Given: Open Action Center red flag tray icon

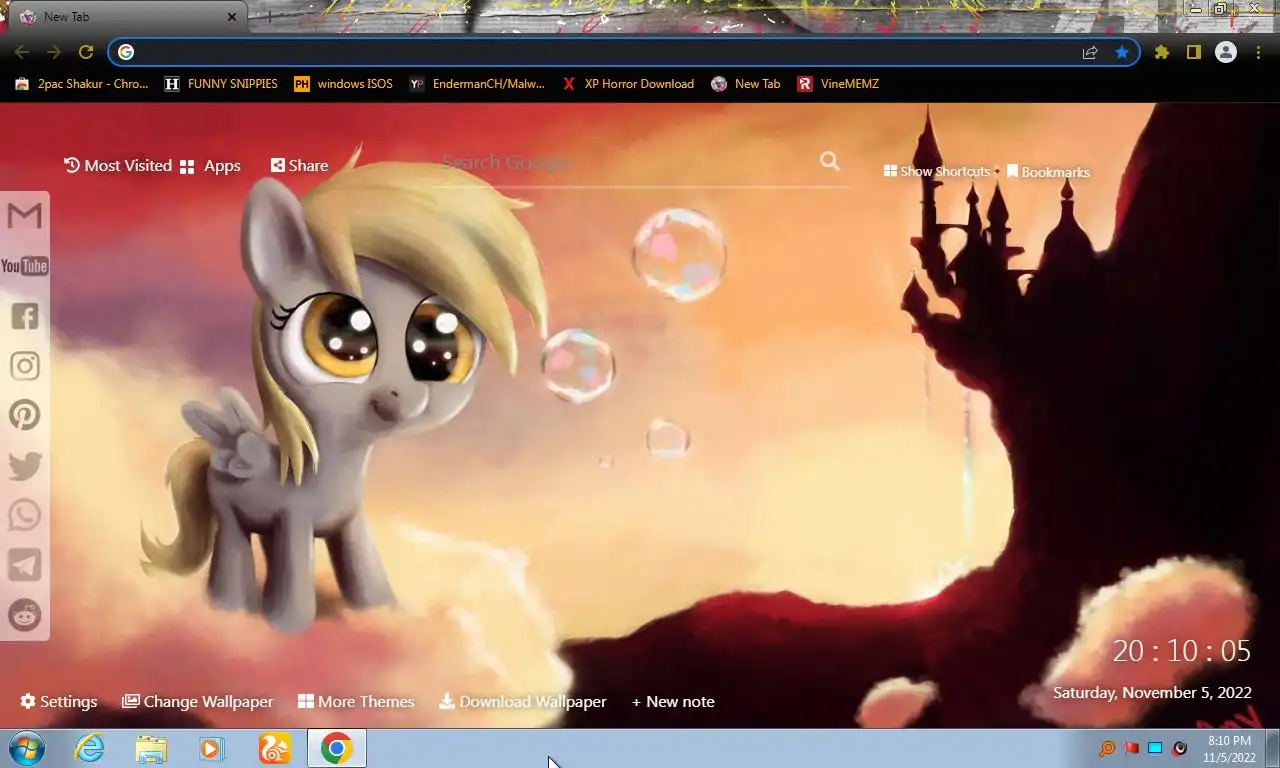Looking at the screenshot, I should (1132, 748).
